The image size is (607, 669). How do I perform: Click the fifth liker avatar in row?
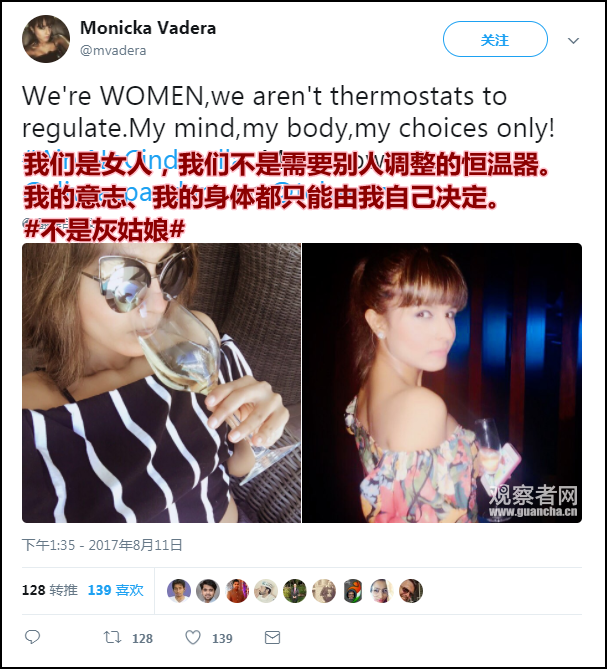(295, 591)
